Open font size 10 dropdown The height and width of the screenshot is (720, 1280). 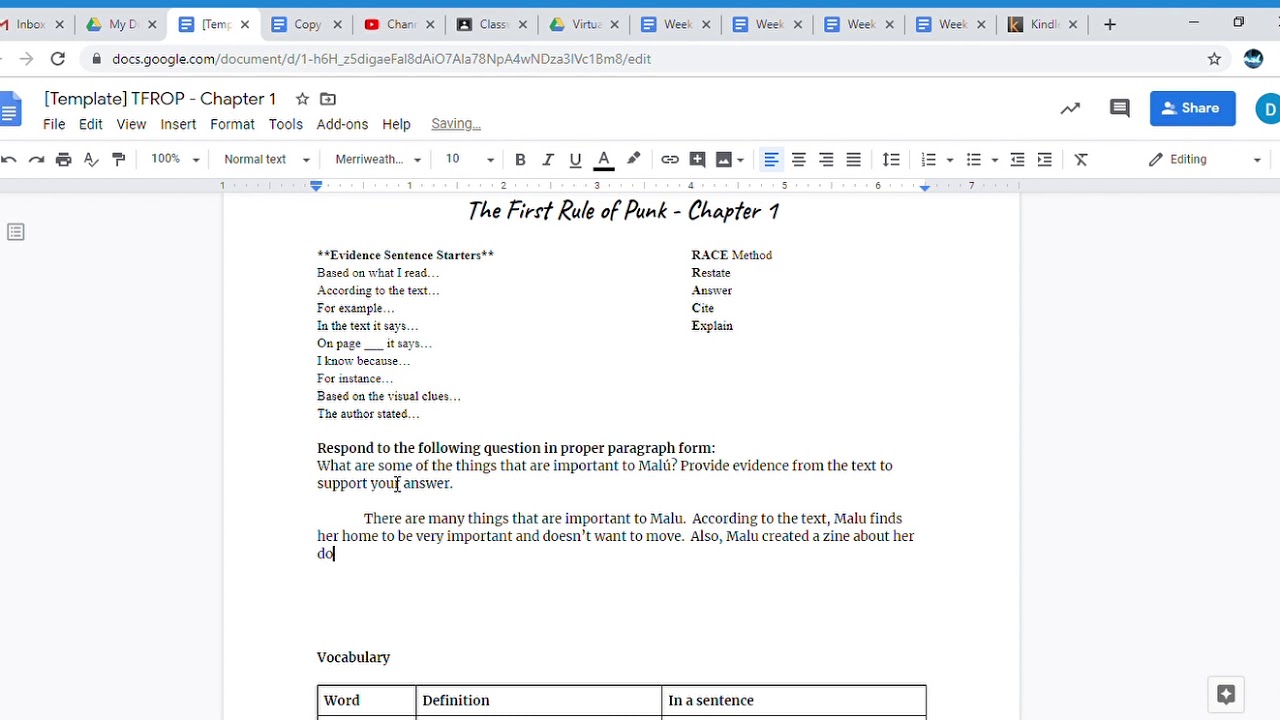(x=470, y=159)
